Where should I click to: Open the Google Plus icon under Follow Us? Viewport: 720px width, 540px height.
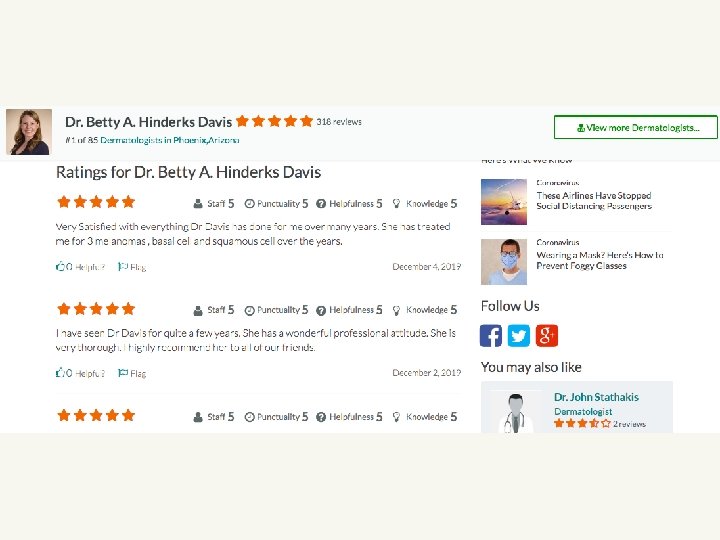[x=547, y=336]
